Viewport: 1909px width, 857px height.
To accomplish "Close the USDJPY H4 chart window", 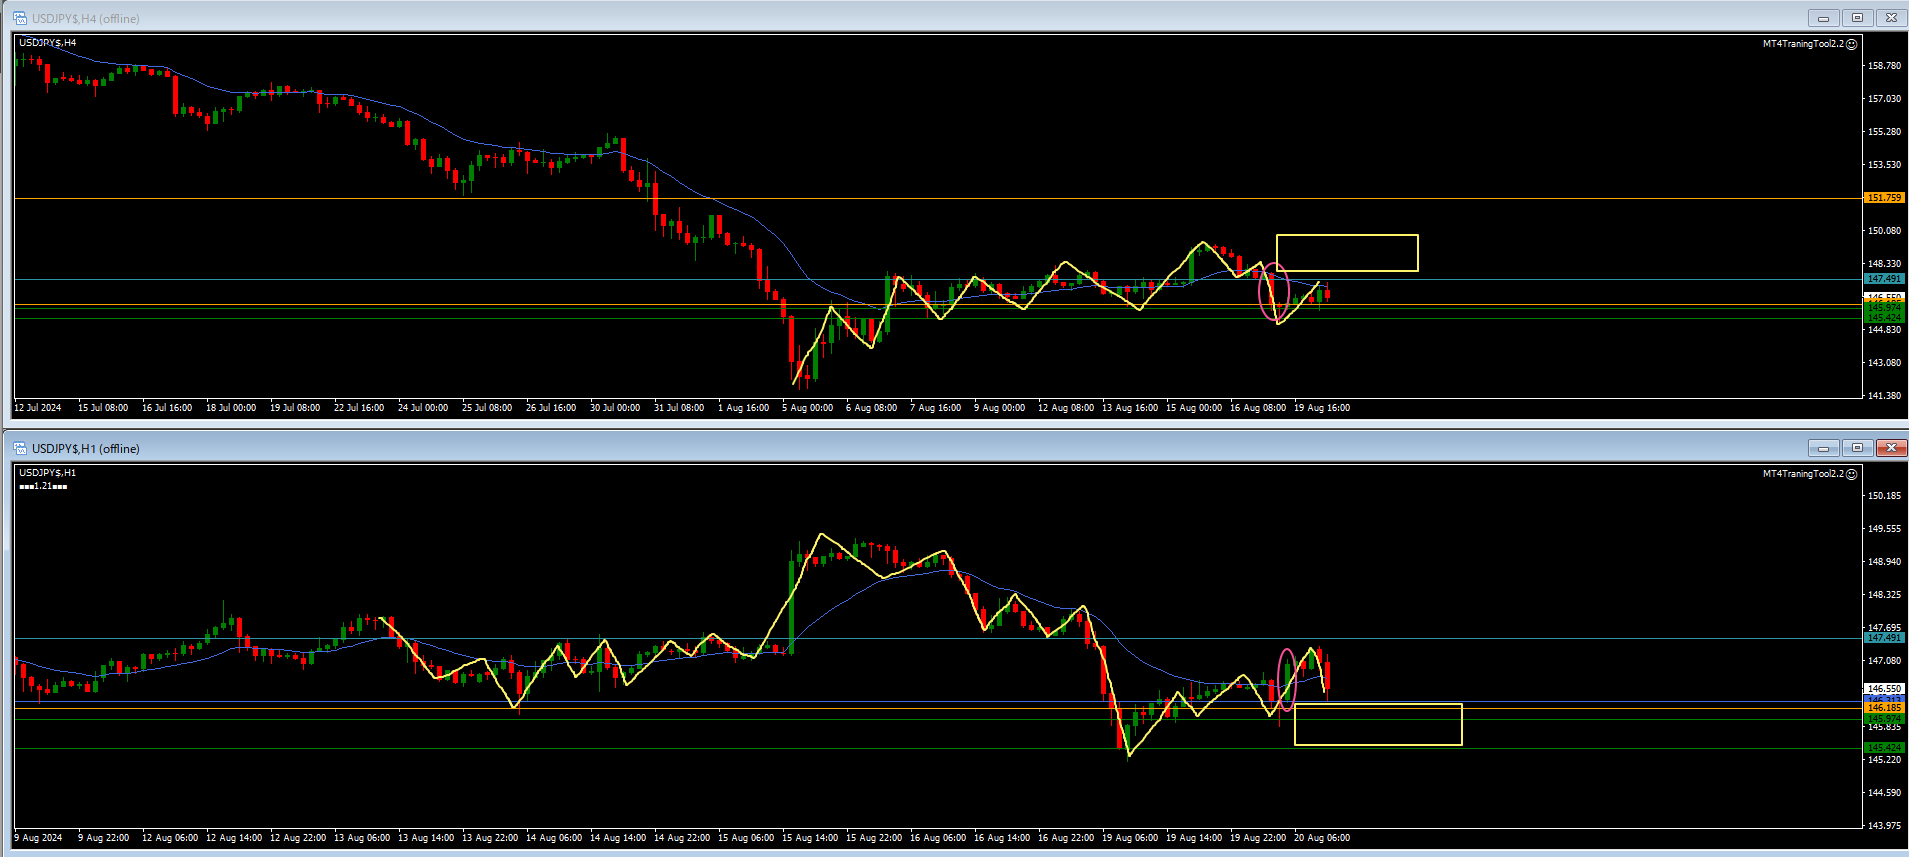I will coord(1891,18).
